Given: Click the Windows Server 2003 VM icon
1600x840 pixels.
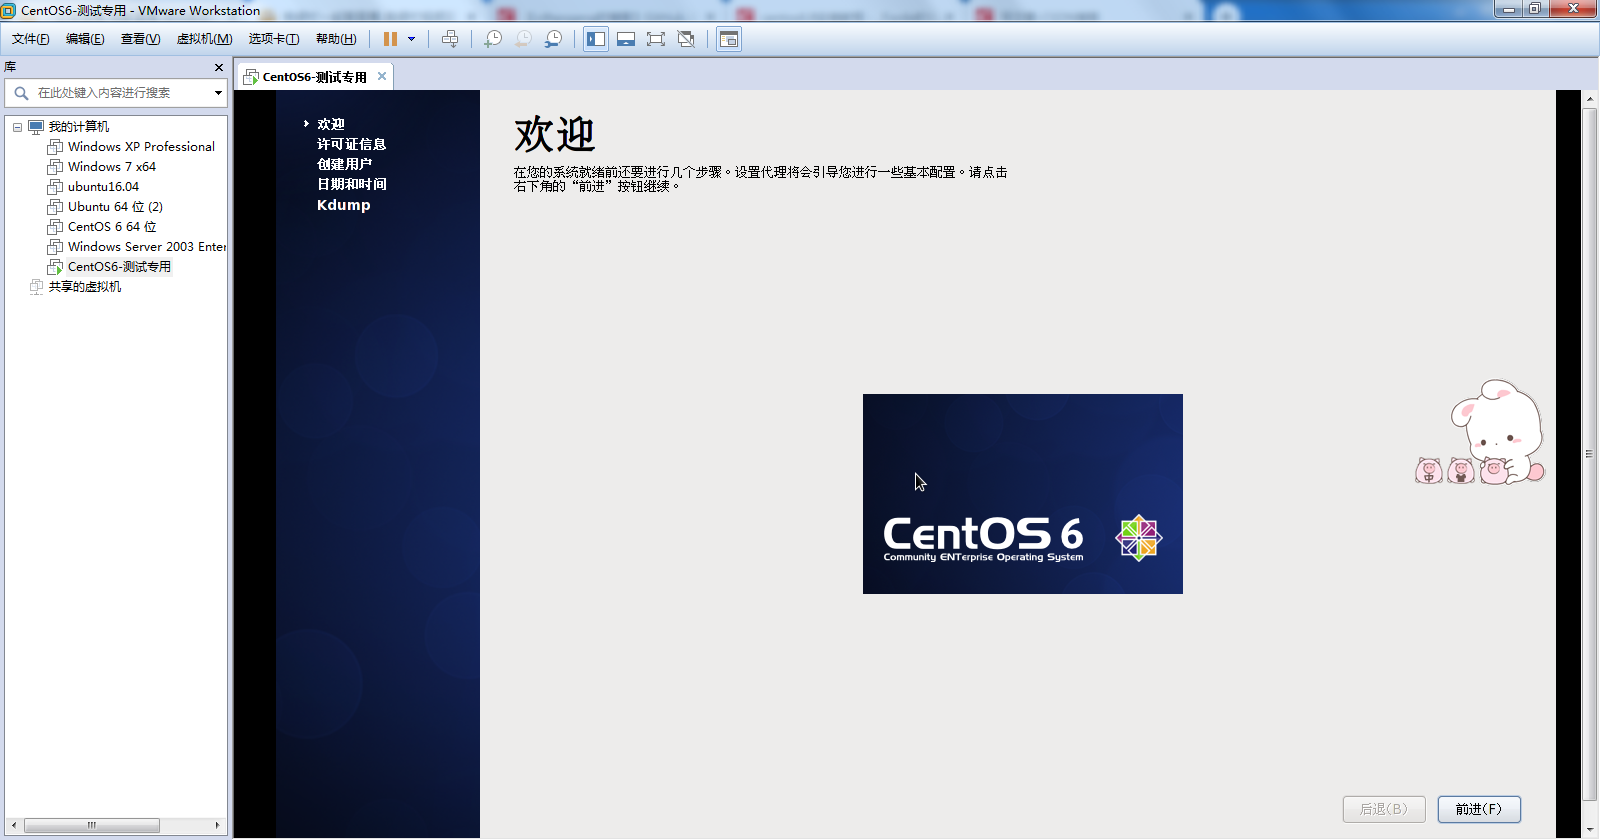Looking at the screenshot, I should coord(55,247).
